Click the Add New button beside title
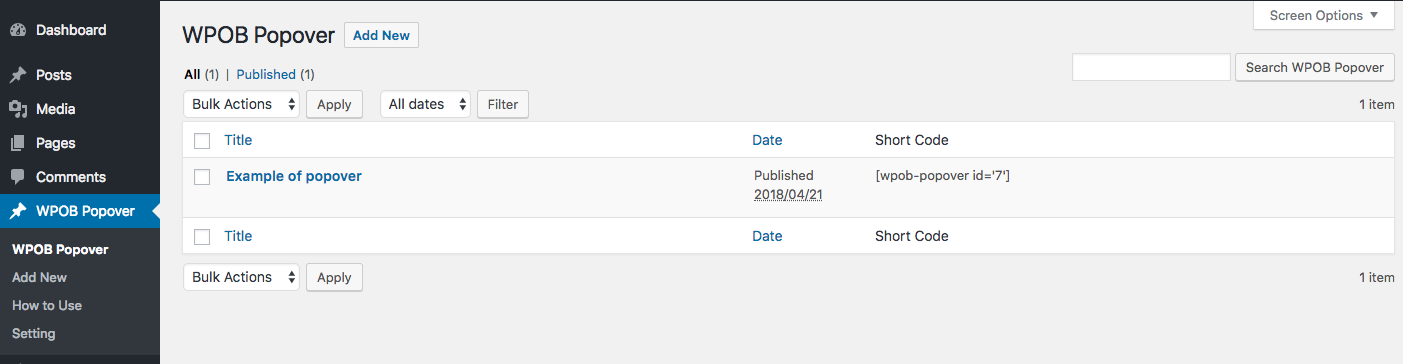 tap(381, 35)
